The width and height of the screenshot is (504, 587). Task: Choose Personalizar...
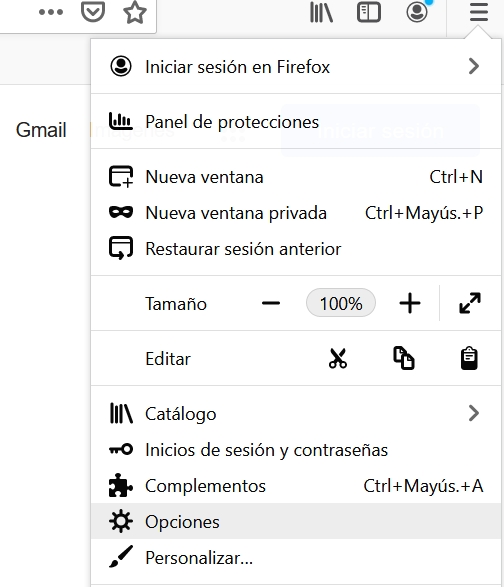click(296, 557)
